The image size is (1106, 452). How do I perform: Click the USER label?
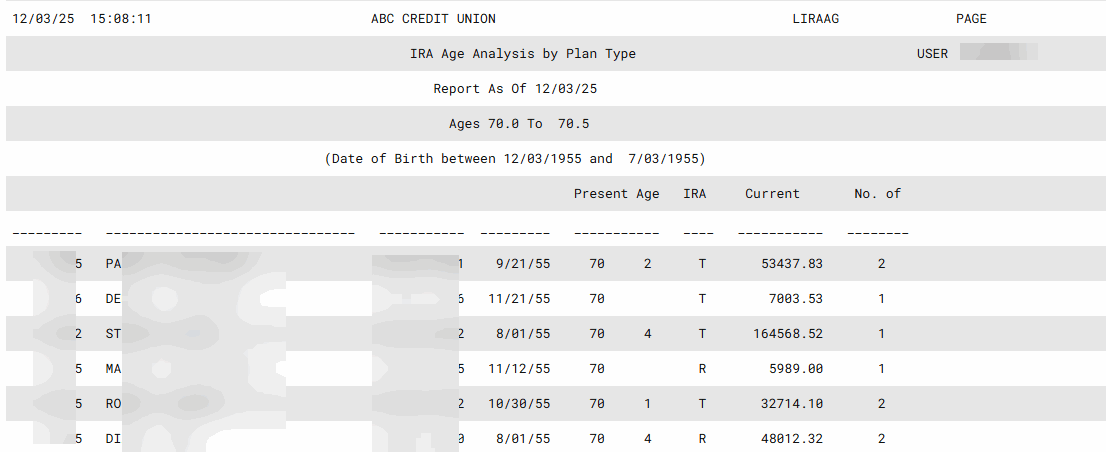(x=932, y=54)
